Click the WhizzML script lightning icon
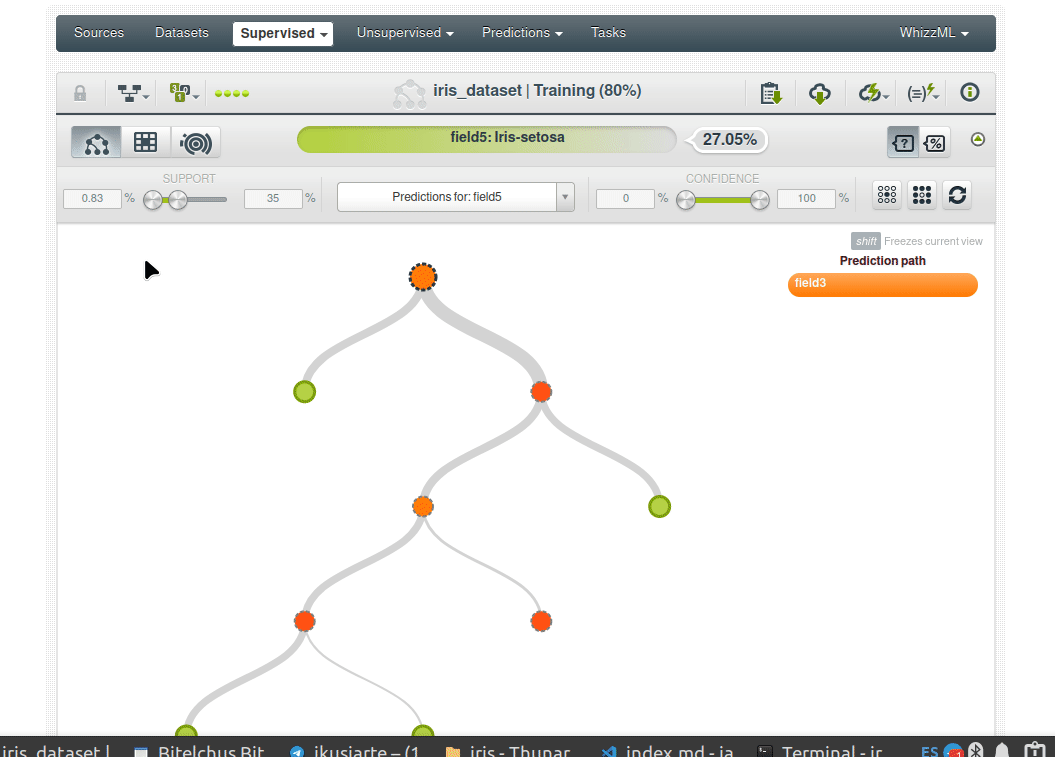Viewport: 1055px width, 757px height. [x=922, y=93]
